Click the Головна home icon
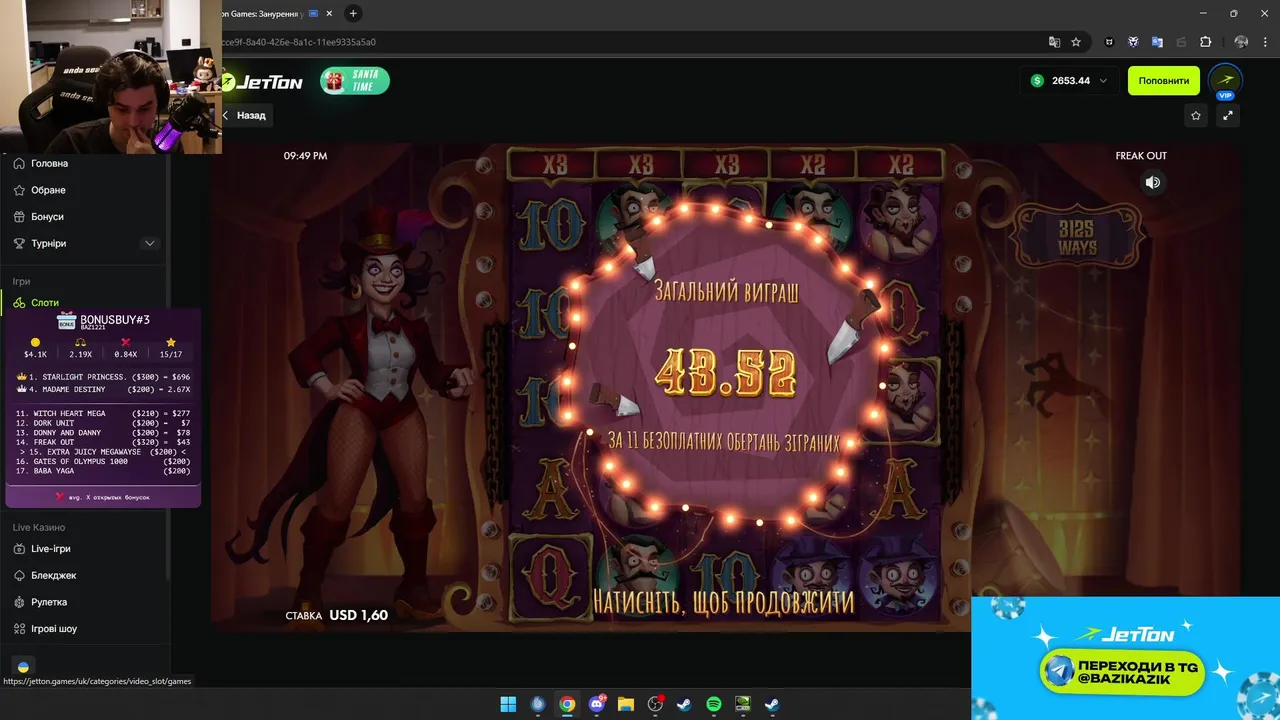 coord(19,163)
